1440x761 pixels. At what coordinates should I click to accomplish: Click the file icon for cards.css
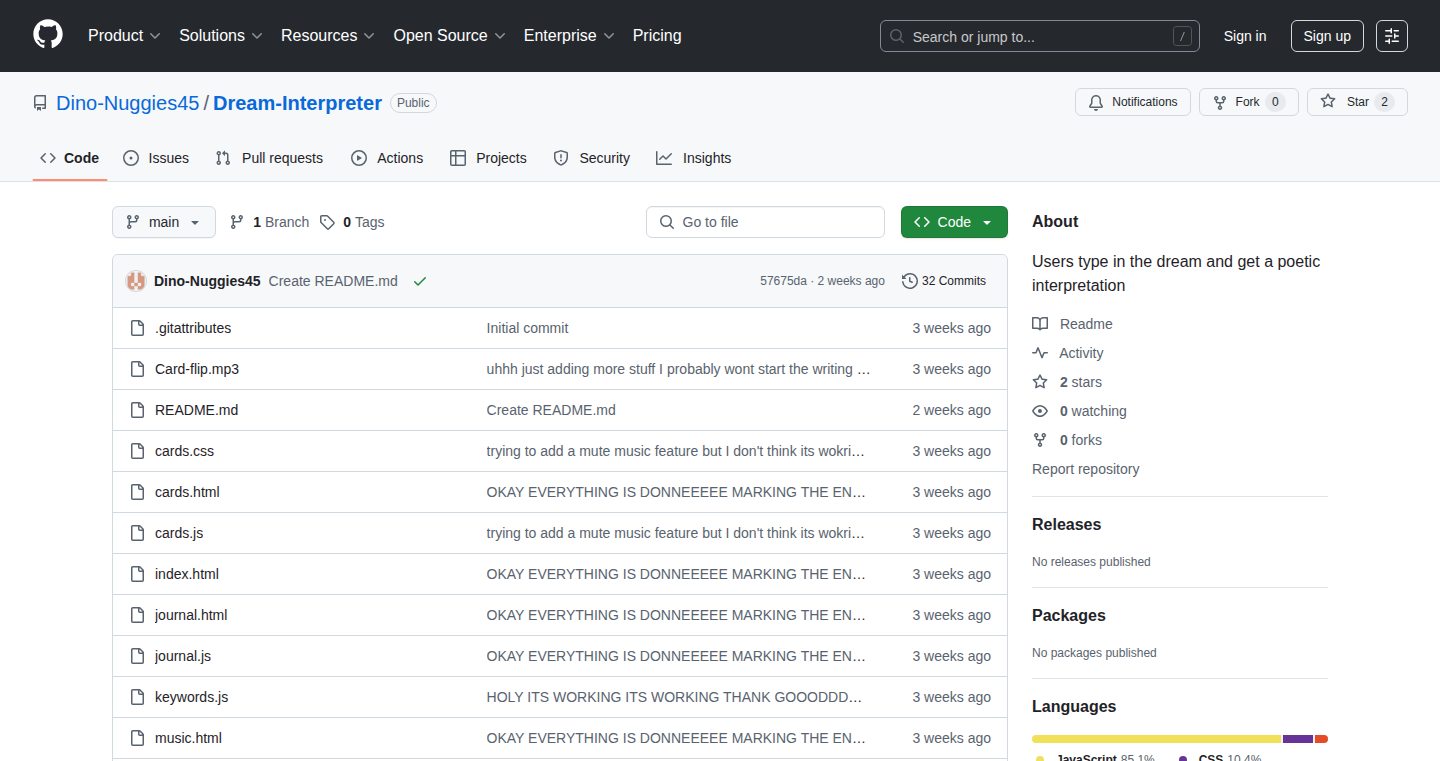[x=138, y=451]
